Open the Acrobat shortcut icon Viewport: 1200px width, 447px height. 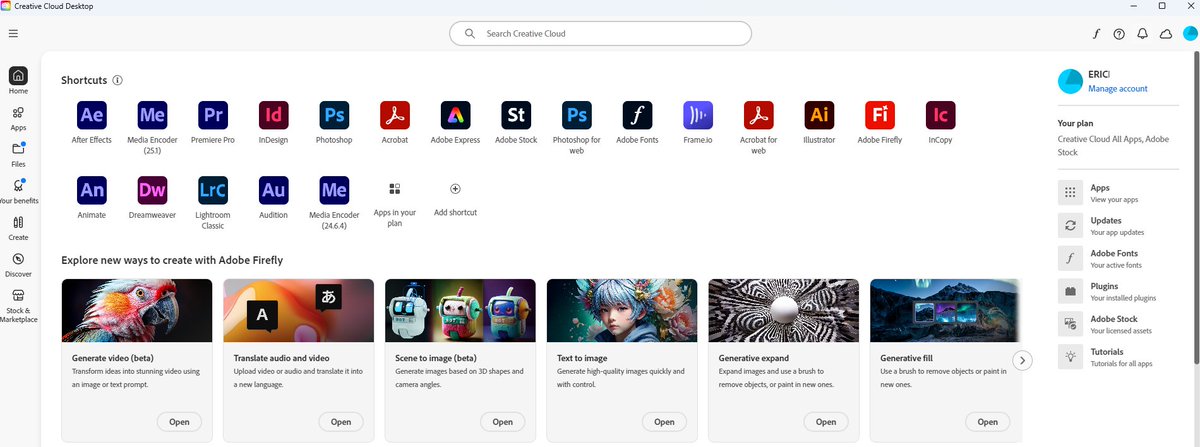click(x=395, y=115)
